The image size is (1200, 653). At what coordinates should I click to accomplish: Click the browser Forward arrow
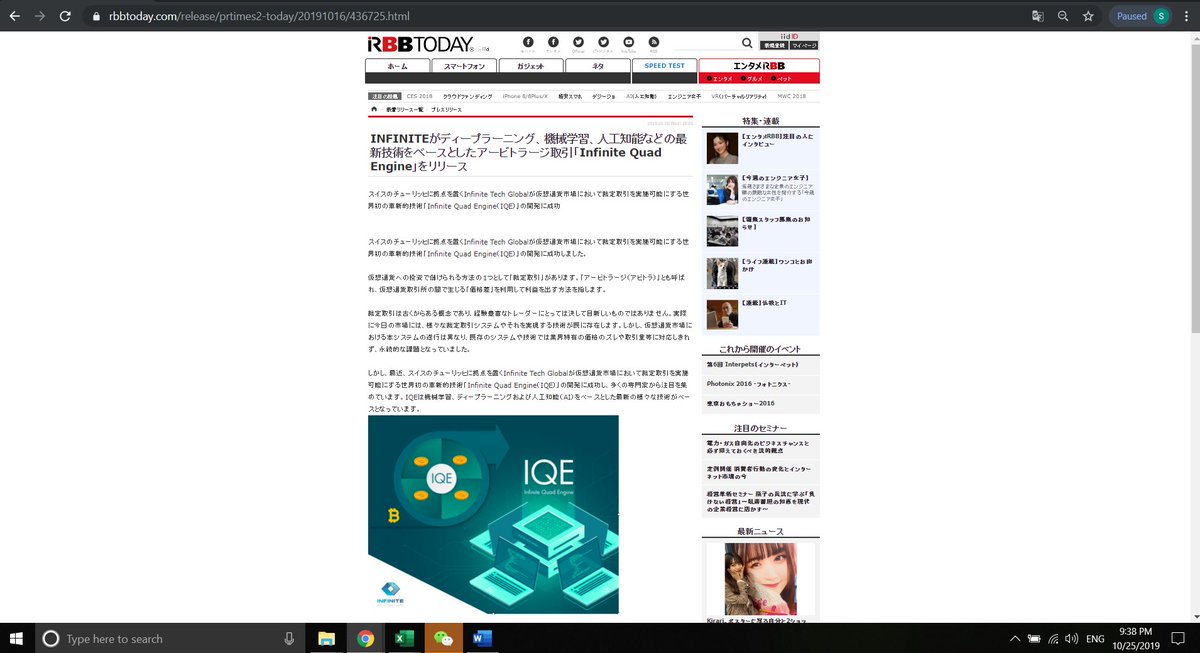click(x=39, y=16)
